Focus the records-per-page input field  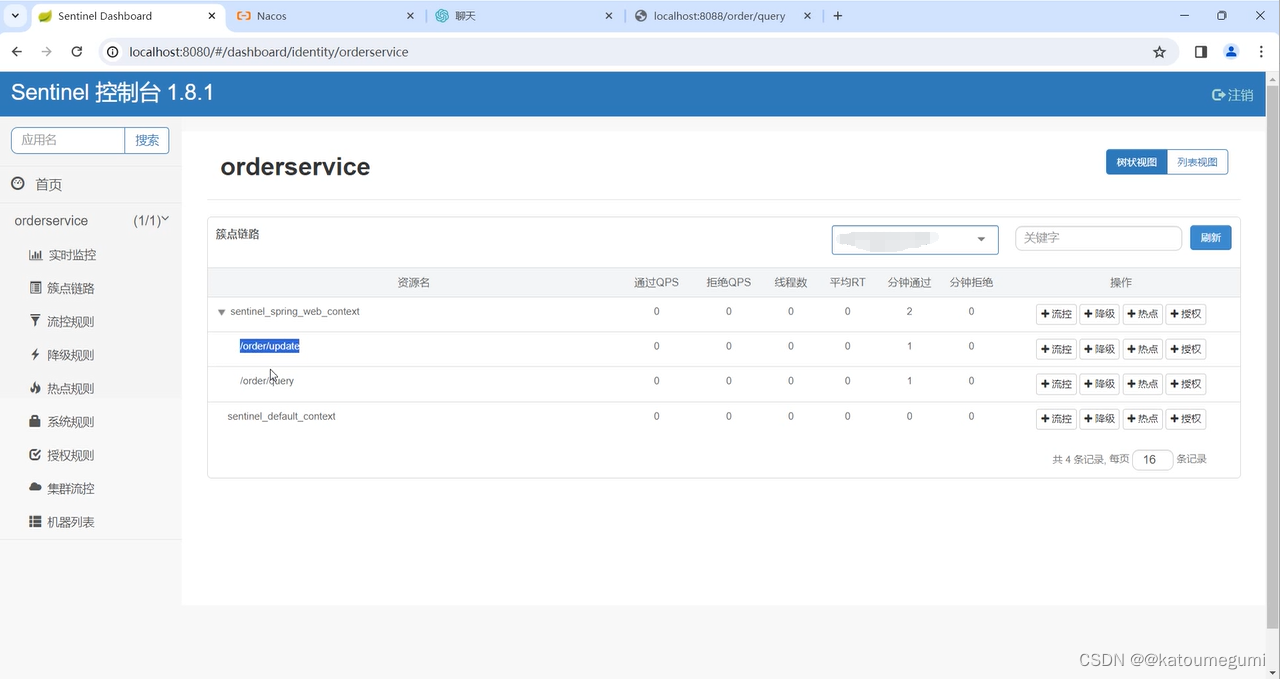pos(1152,459)
